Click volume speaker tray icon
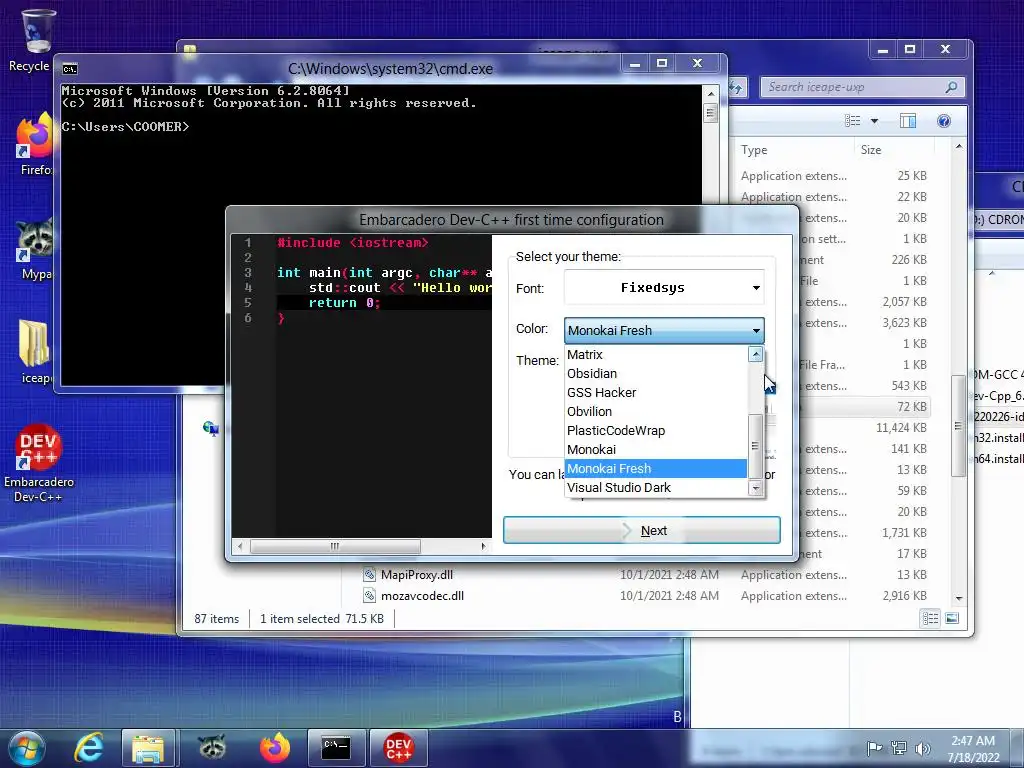This screenshot has height=768, width=1024. [922, 748]
